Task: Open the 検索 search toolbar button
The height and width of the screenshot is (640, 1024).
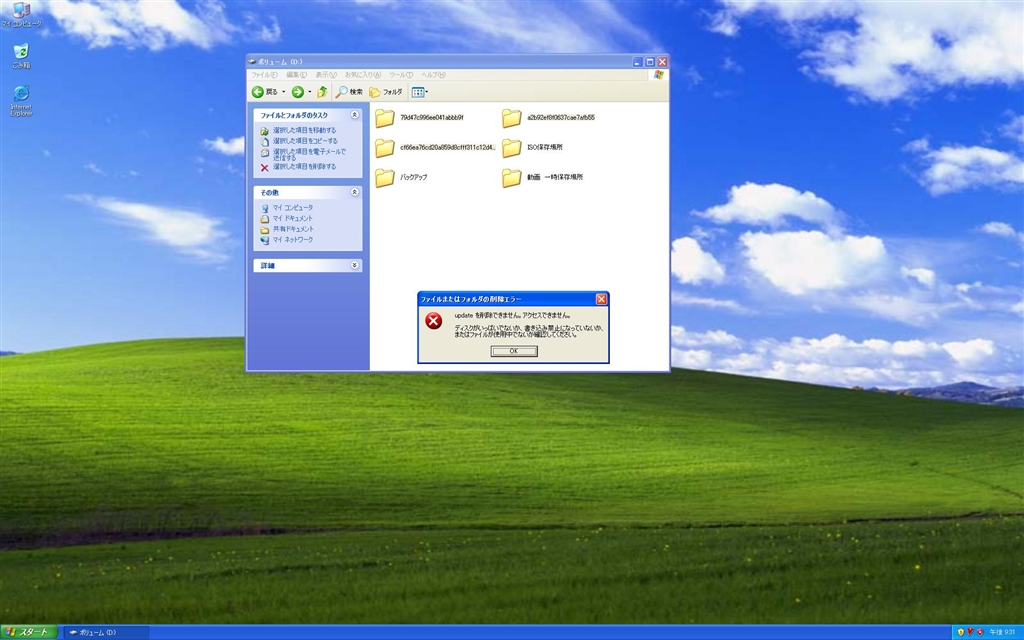Action: click(349, 92)
